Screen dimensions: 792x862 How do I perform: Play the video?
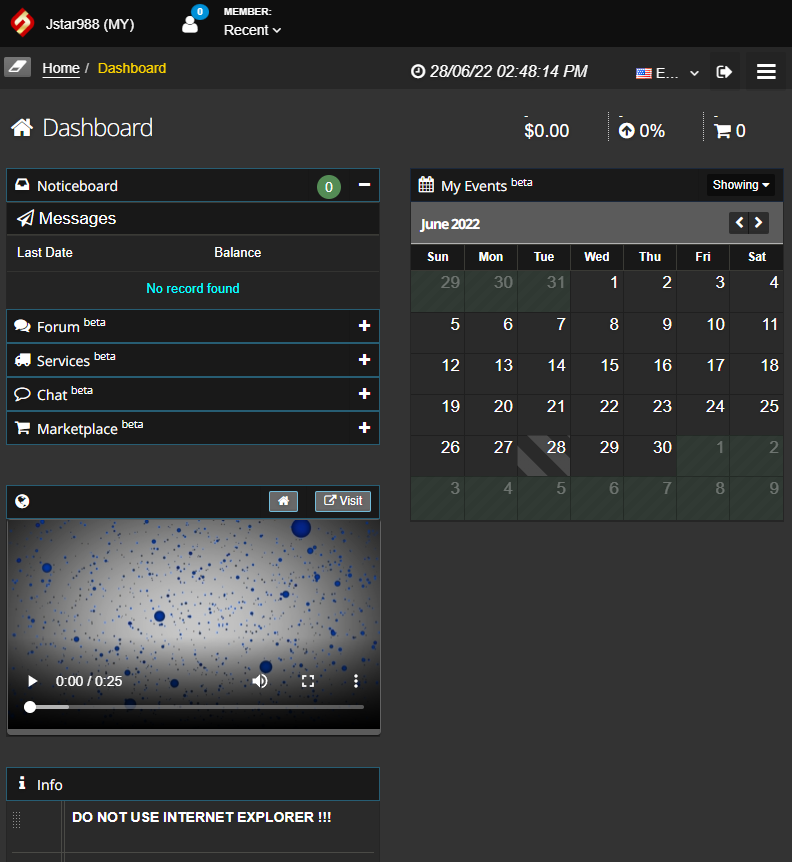tap(32, 681)
